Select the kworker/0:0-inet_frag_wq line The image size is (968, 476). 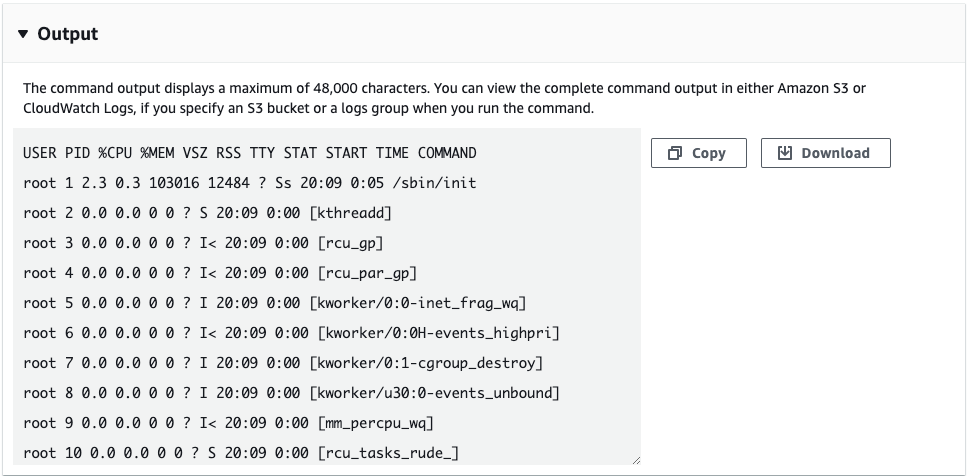(x=275, y=303)
